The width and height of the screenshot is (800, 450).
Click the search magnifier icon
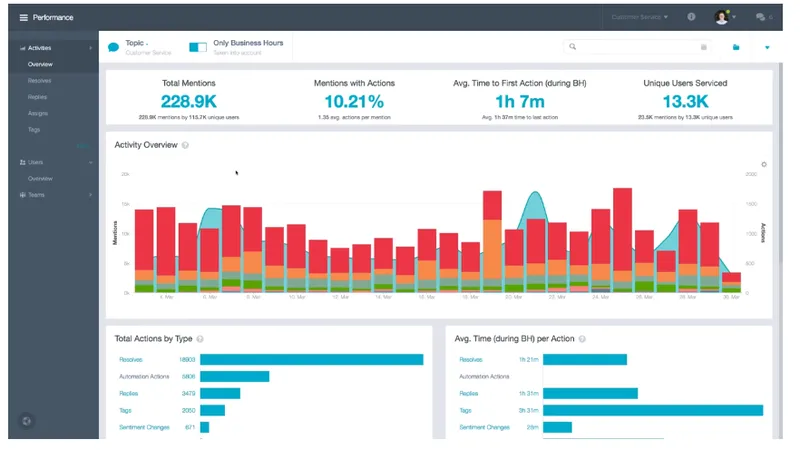[x=572, y=47]
